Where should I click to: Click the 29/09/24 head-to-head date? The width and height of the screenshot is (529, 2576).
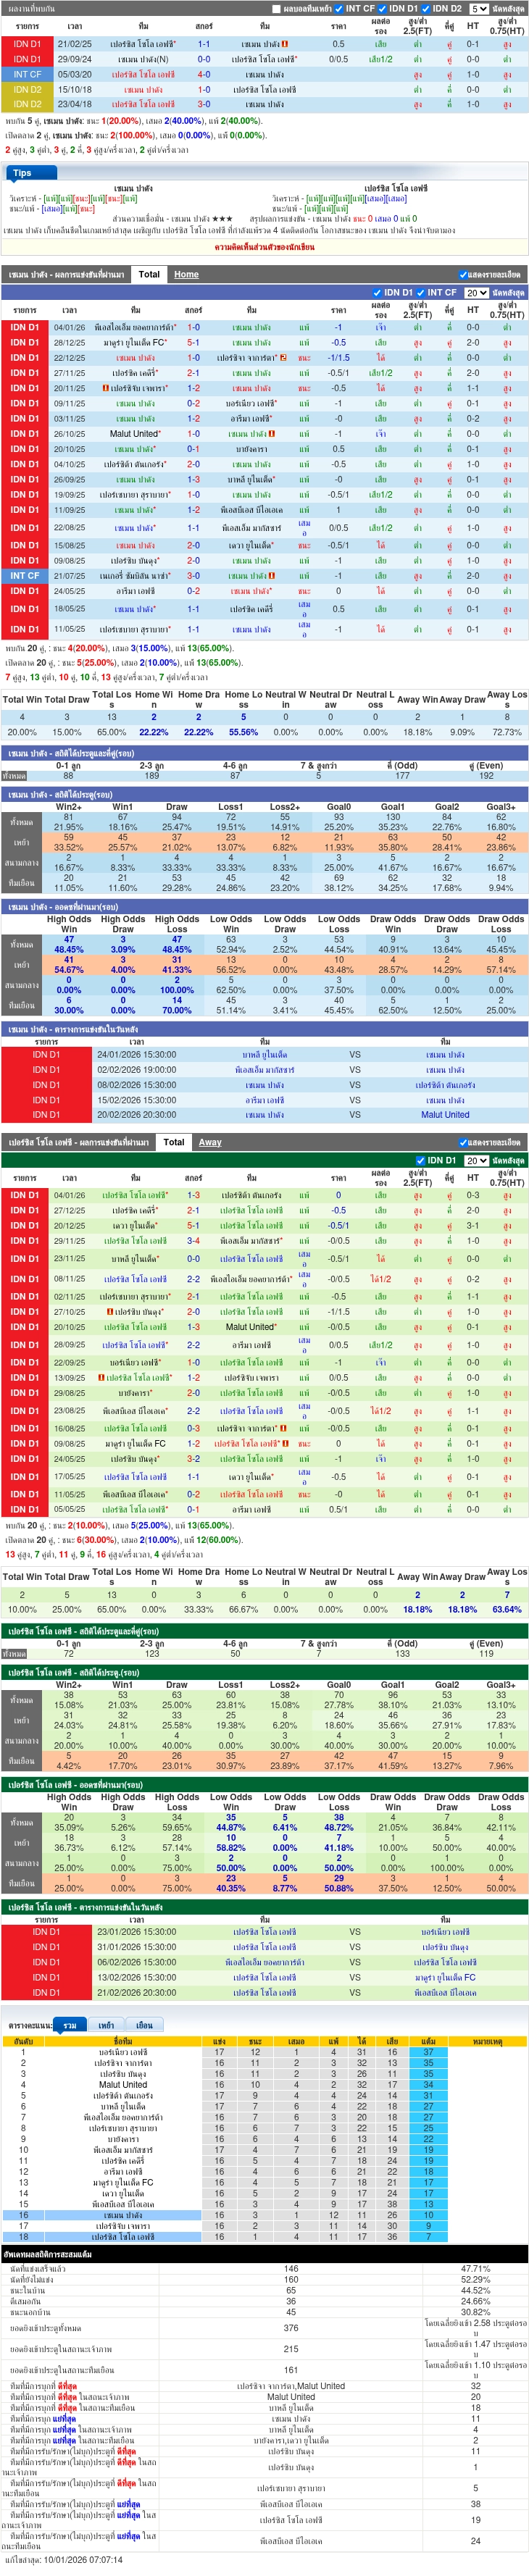(x=74, y=59)
